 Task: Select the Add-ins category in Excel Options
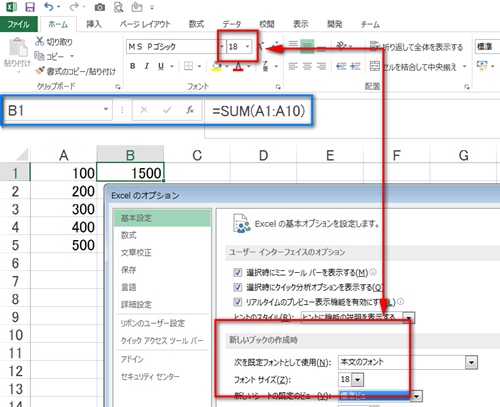pyautogui.click(x=162, y=359)
